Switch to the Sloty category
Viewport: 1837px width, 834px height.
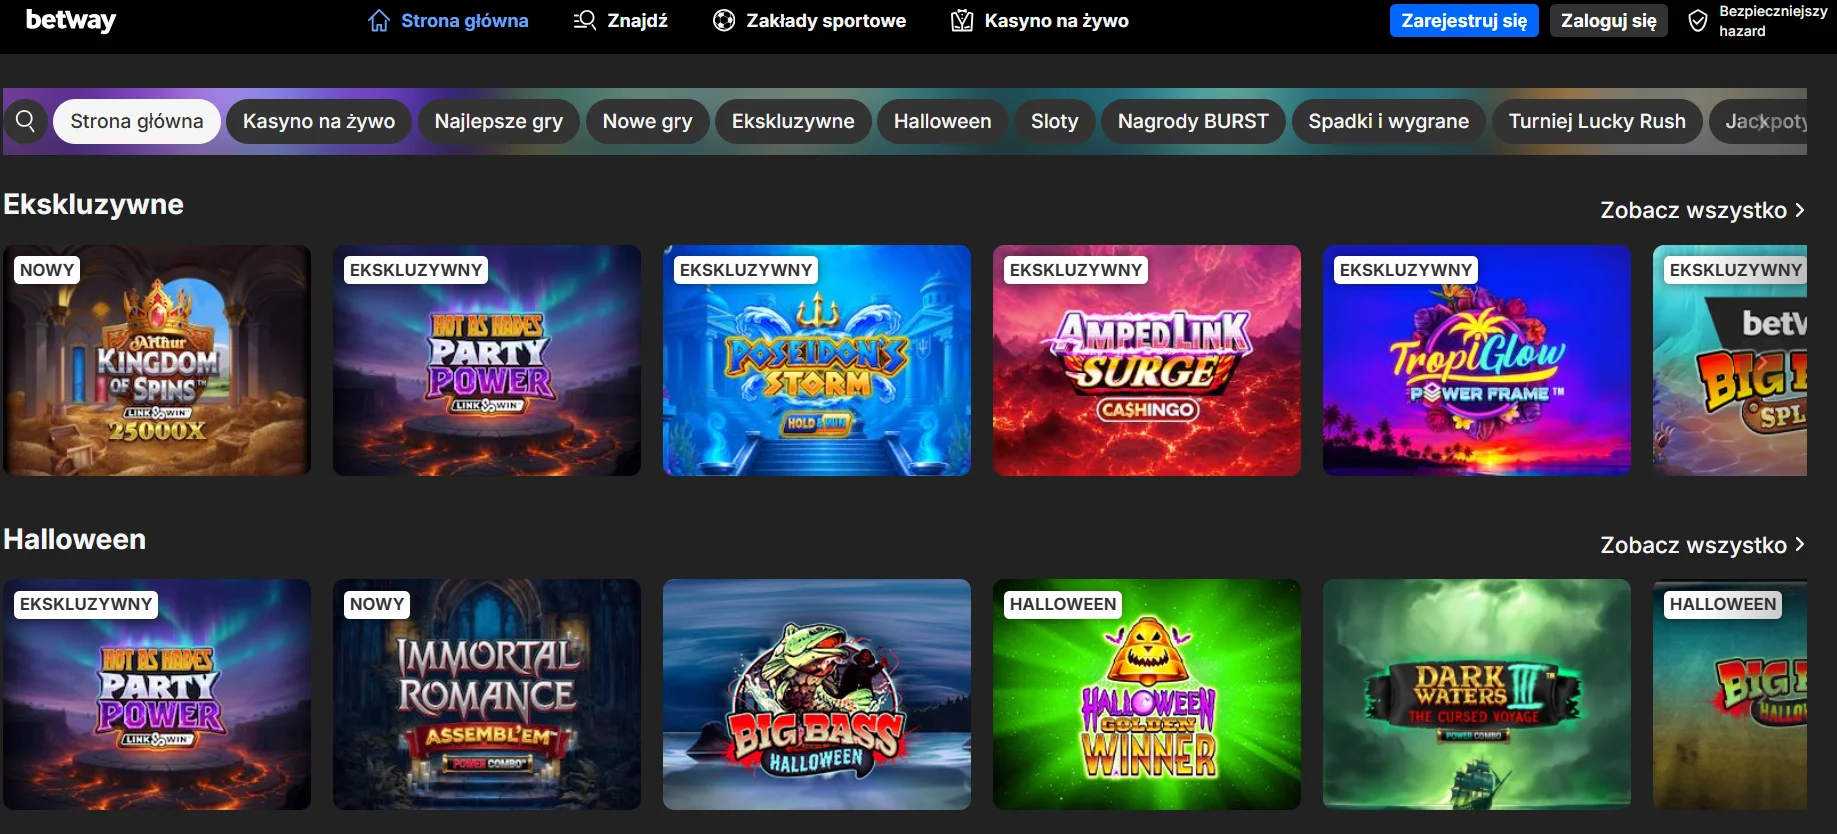click(1054, 121)
